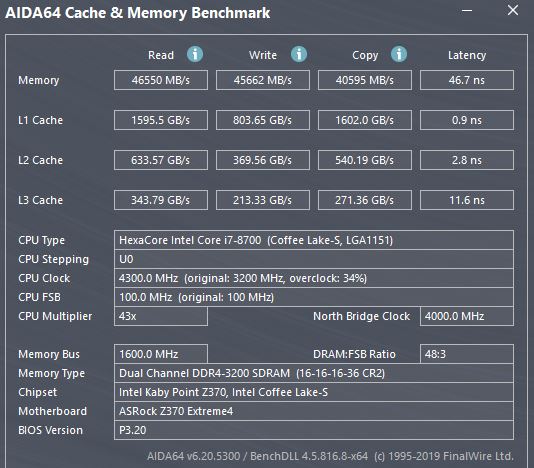Select the Memory Write 45662 MB/s field
Viewport: 534px width, 468px height.
263,80
